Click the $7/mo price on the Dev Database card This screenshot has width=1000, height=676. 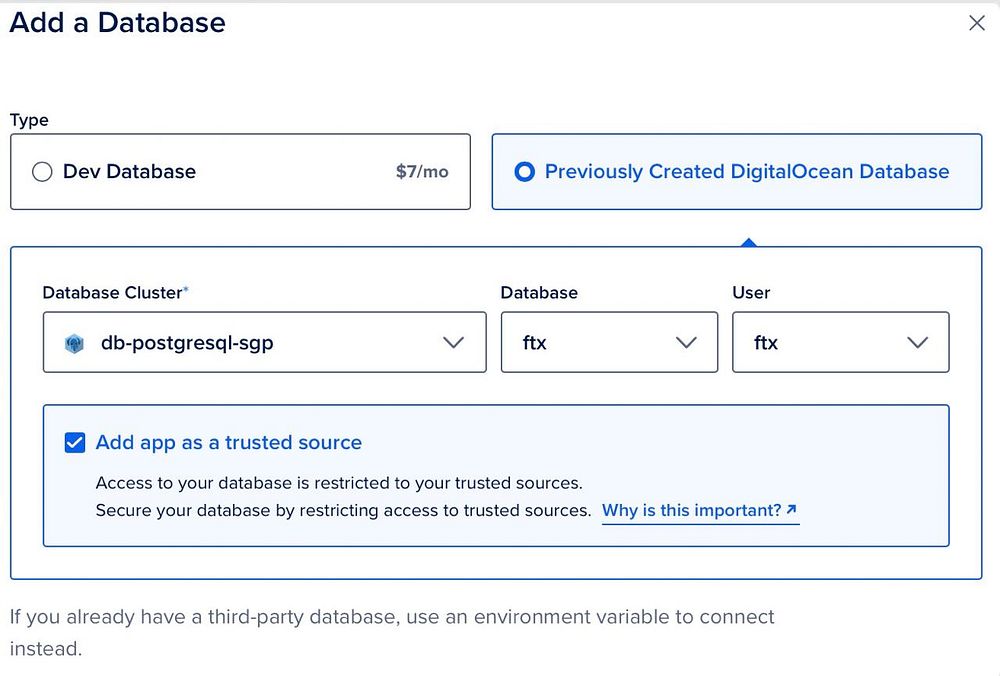422,172
